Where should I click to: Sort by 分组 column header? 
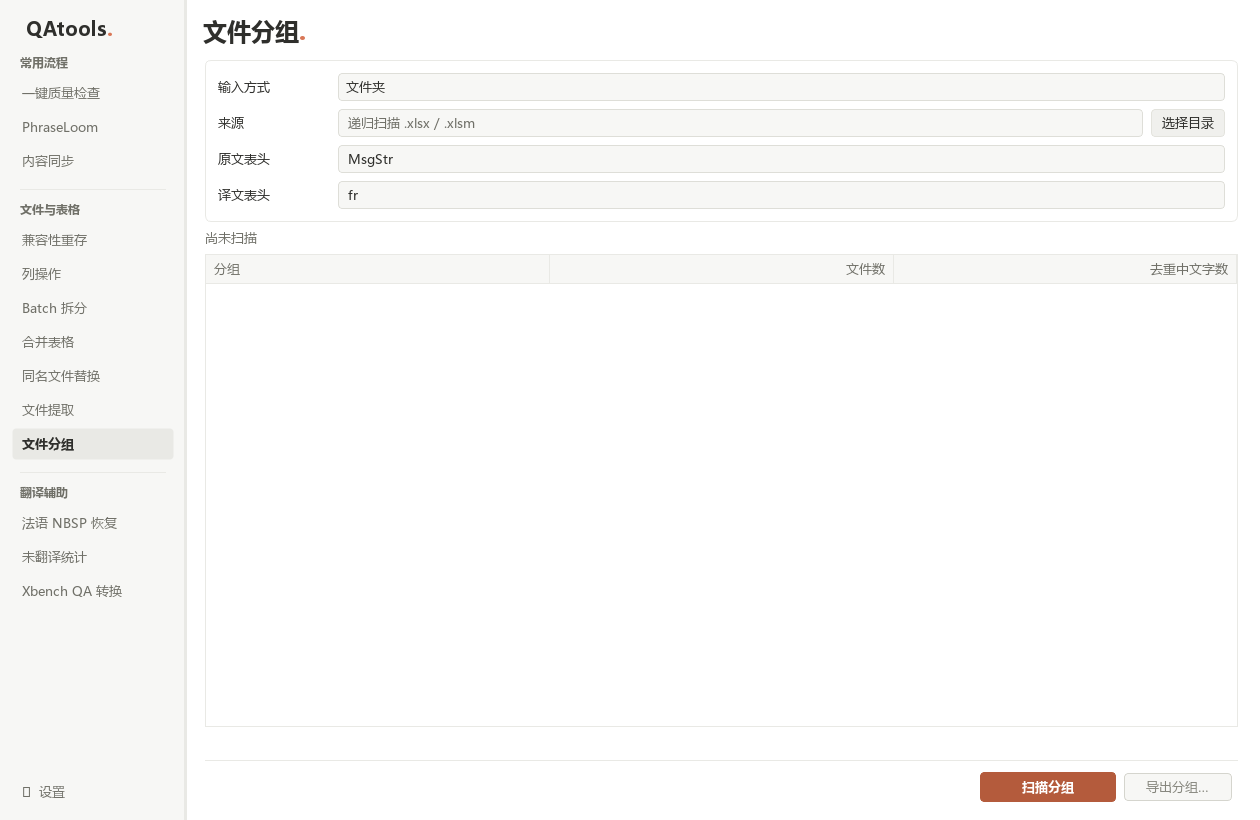pyautogui.click(x=377, y=269)
